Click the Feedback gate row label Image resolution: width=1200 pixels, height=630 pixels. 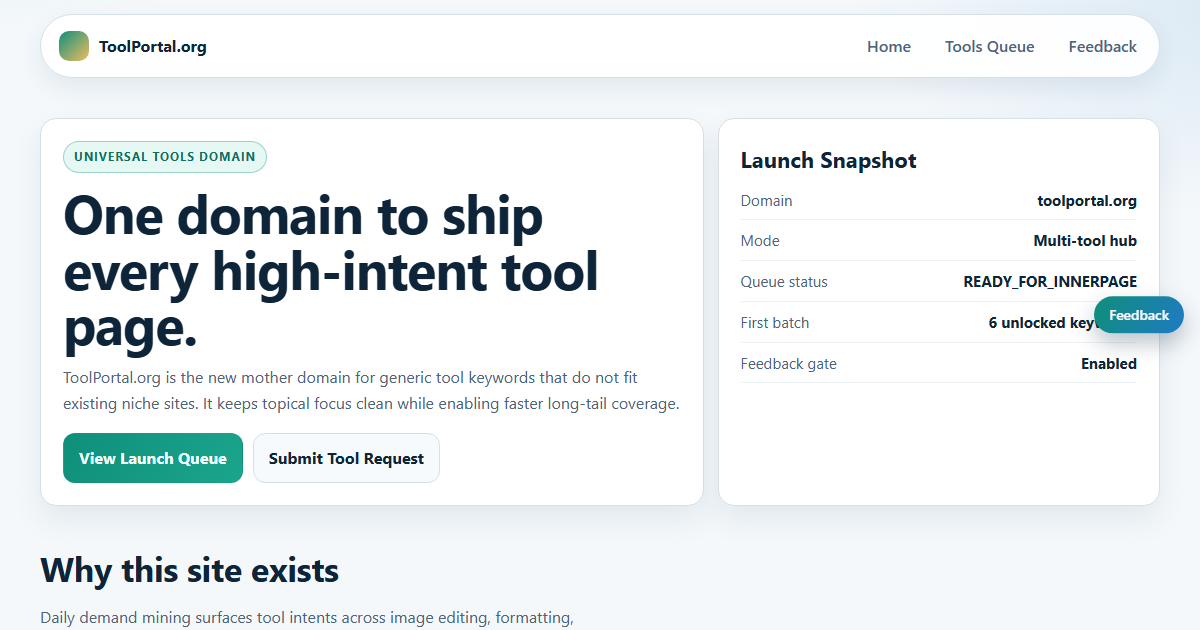click(x=789, y=364)
